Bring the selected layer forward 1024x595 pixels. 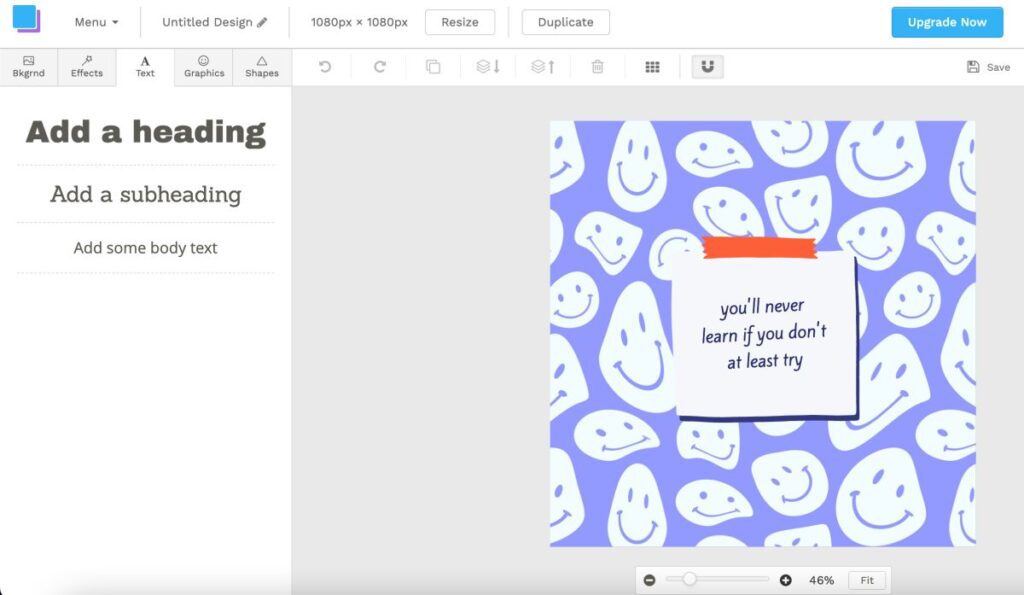click(545, 67)
